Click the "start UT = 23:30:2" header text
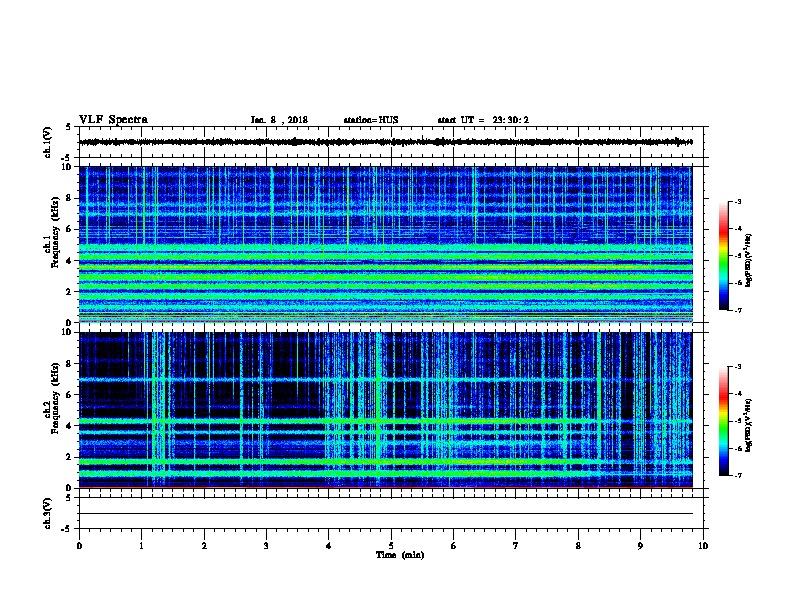The image size is (792, 612). (483, 120)
